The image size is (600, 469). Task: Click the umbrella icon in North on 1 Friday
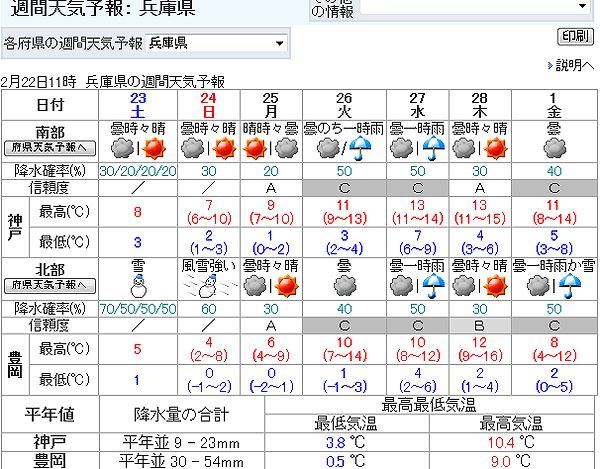coord(570,287)
